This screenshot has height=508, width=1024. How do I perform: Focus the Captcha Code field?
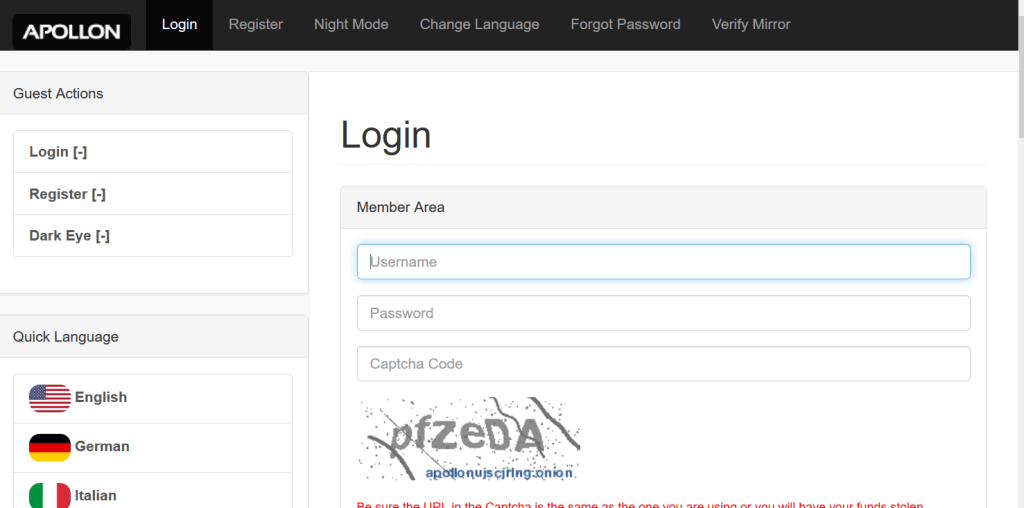tap(664, 364)
